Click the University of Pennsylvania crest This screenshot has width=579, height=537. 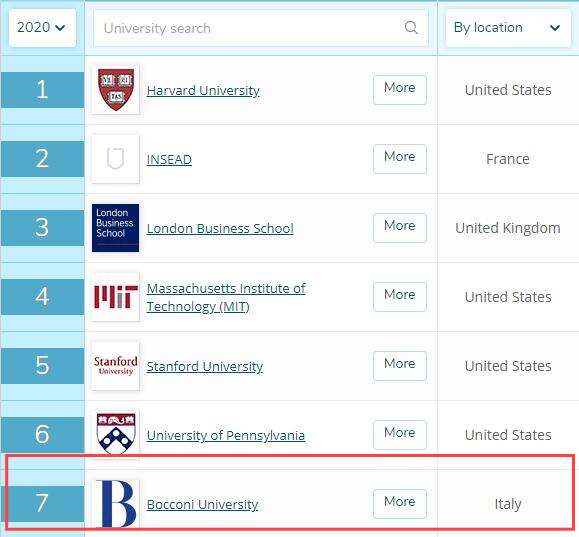116,434
